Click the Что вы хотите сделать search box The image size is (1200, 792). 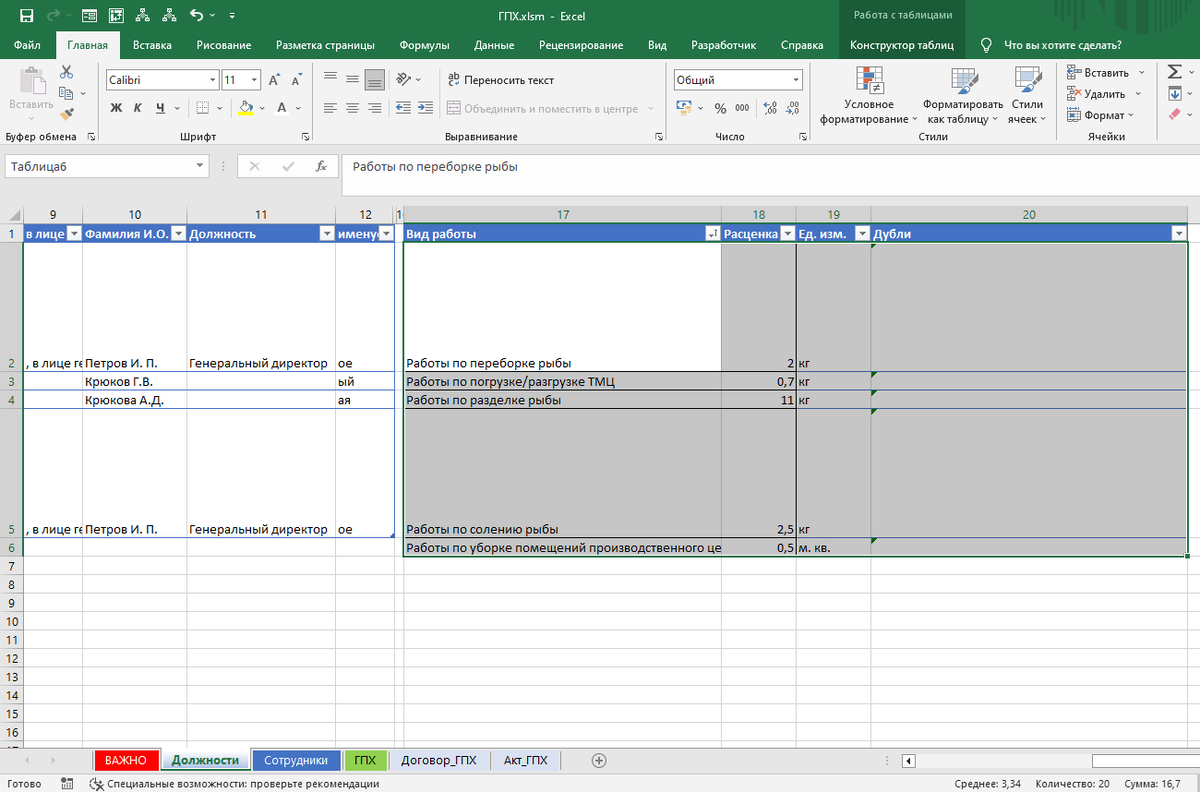1050,45
